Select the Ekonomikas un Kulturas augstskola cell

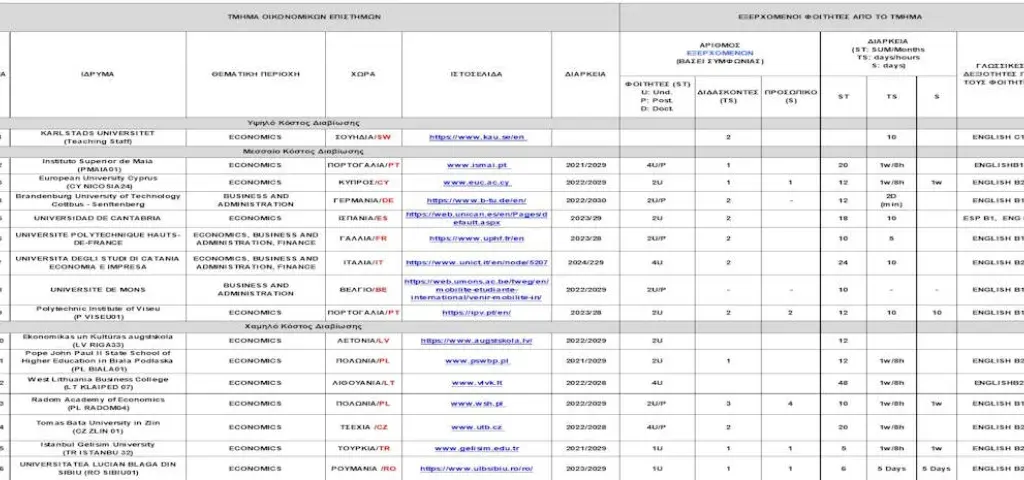98,341
